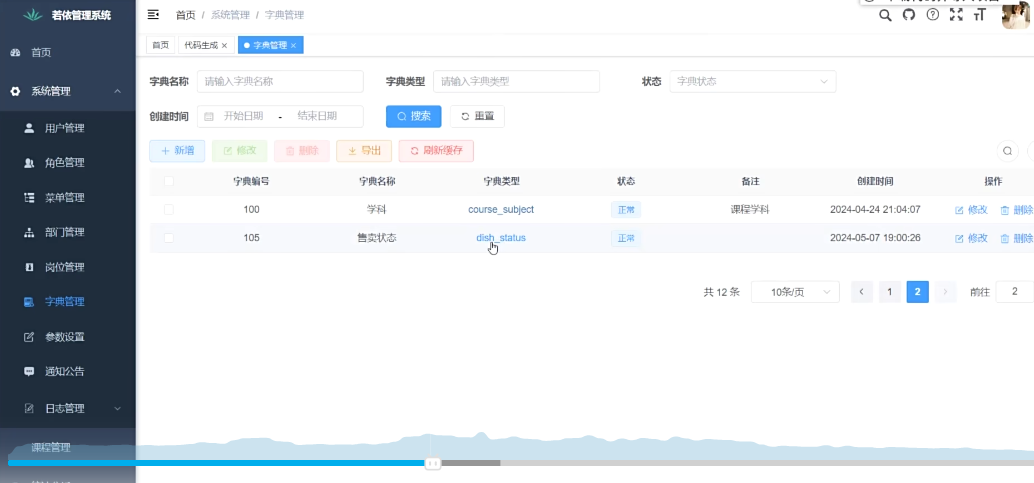
Task: Click the 首页 dashboard icon in sidebar
Action: click(16, 53)
